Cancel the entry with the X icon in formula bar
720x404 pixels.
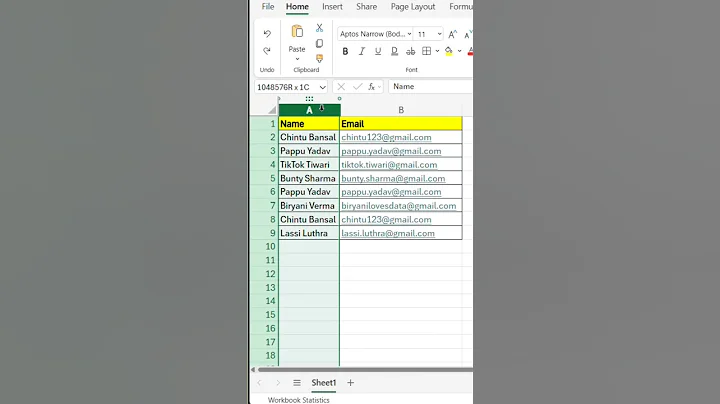pos(341,86)
